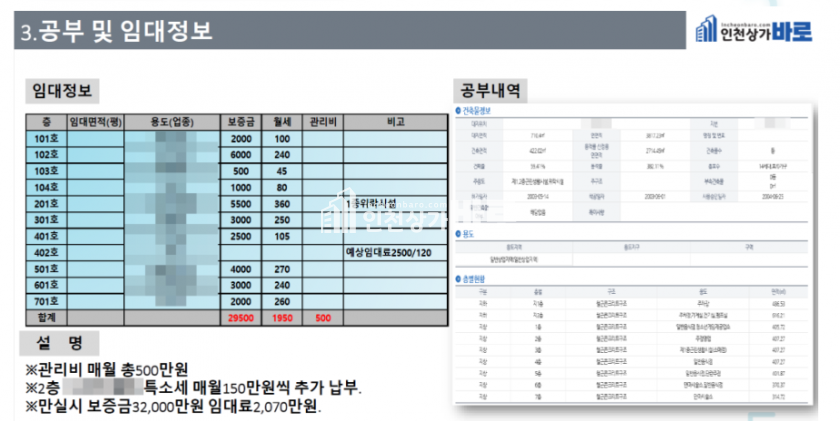Click the blue bullet beside 건축물정보
The width and height of the screenshot is (840, 421).
(458, 111)
